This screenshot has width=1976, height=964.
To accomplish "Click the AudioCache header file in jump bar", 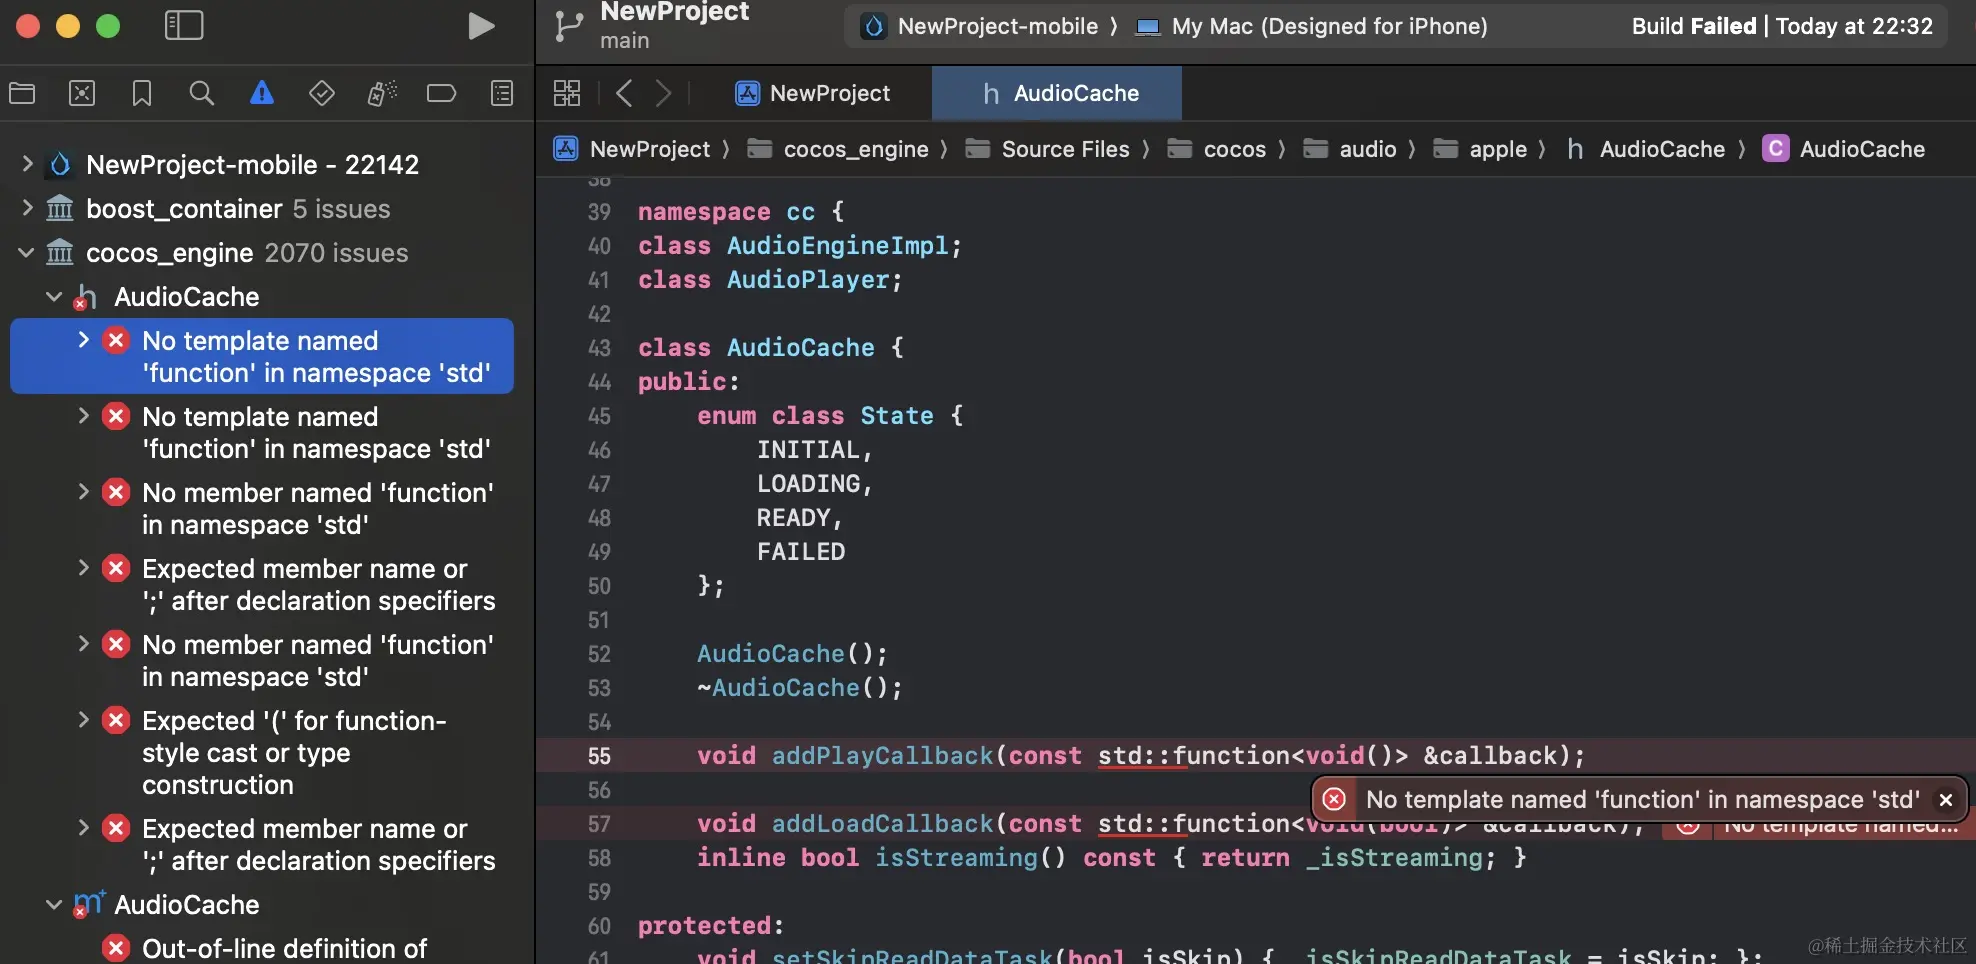I will (x=1645, y=149).
